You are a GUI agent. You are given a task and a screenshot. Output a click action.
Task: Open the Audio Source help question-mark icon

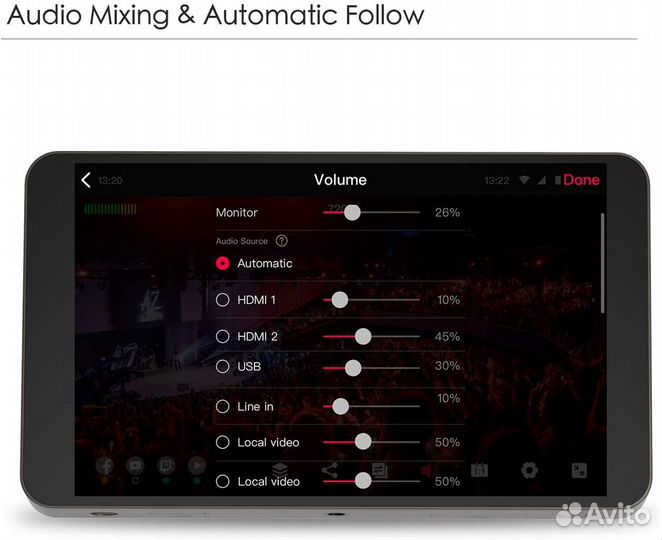point(282,241)
